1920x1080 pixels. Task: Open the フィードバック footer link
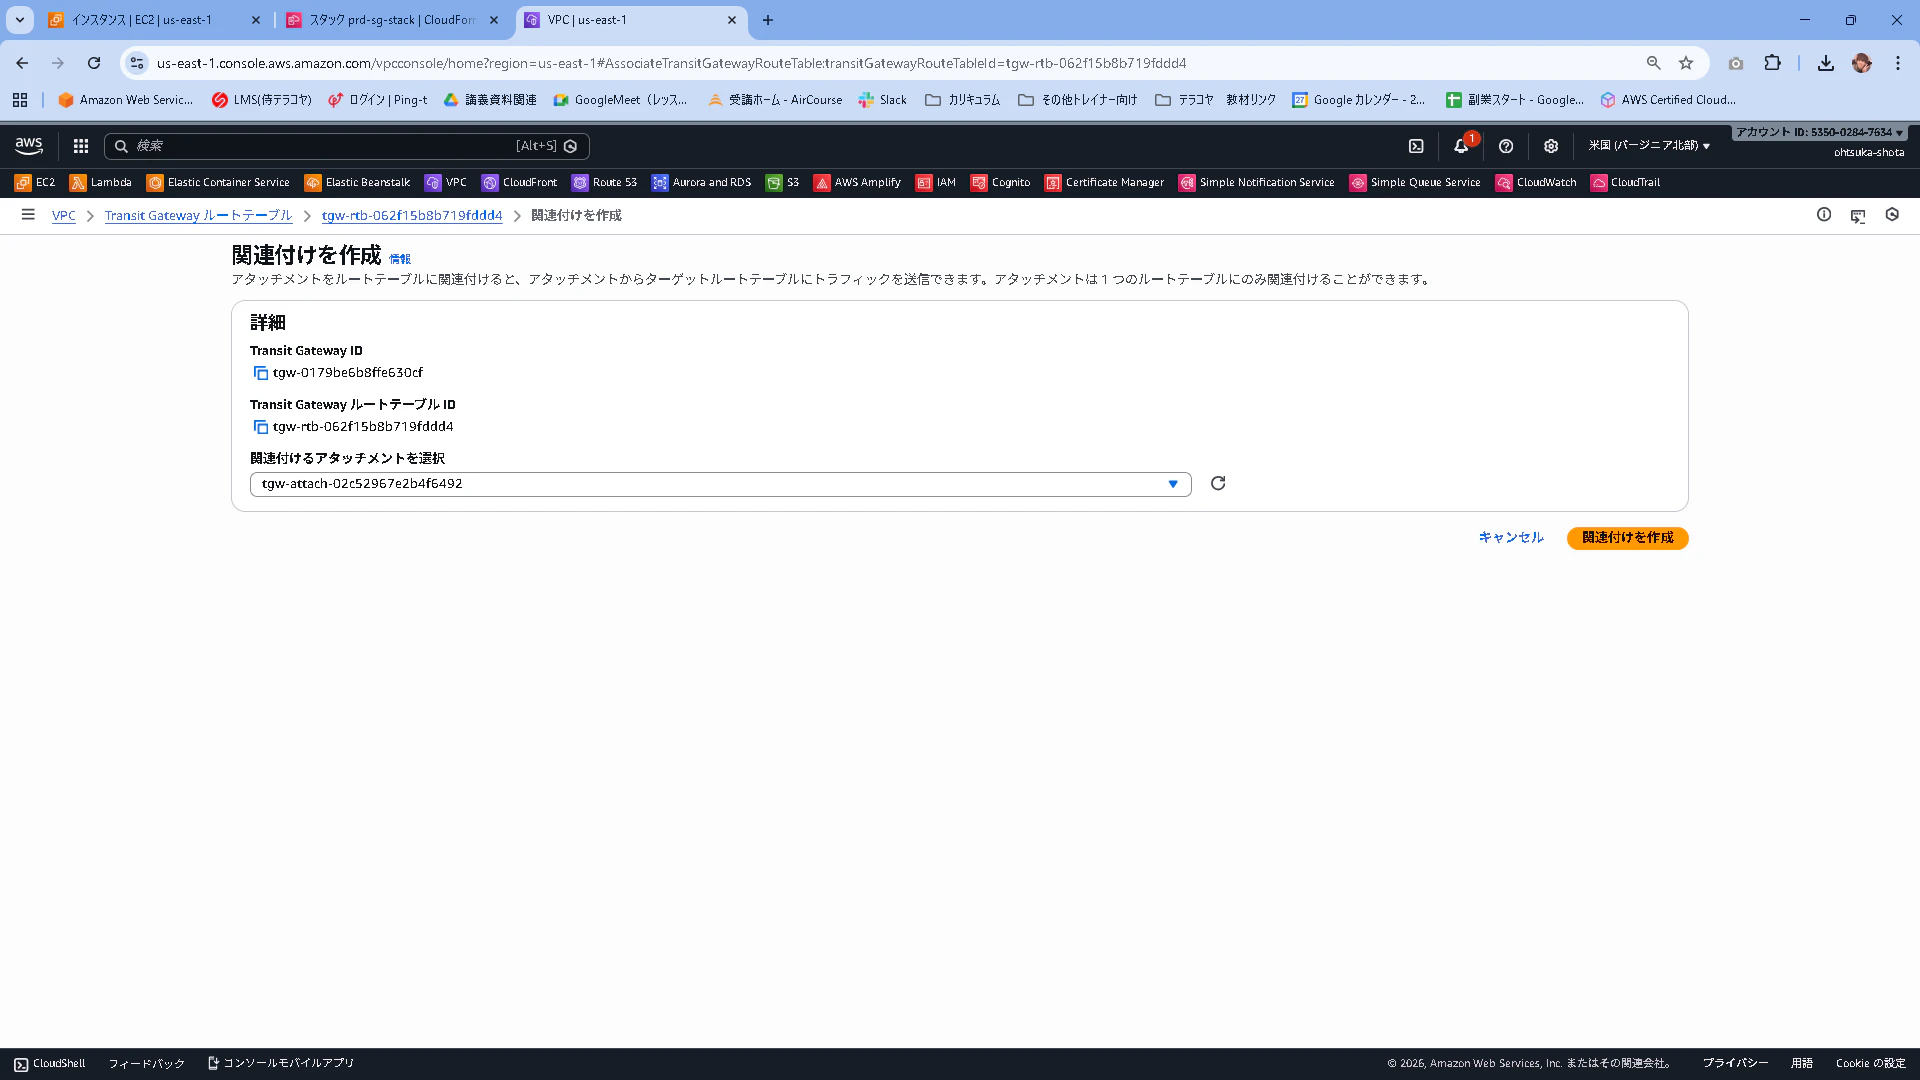146,1064
